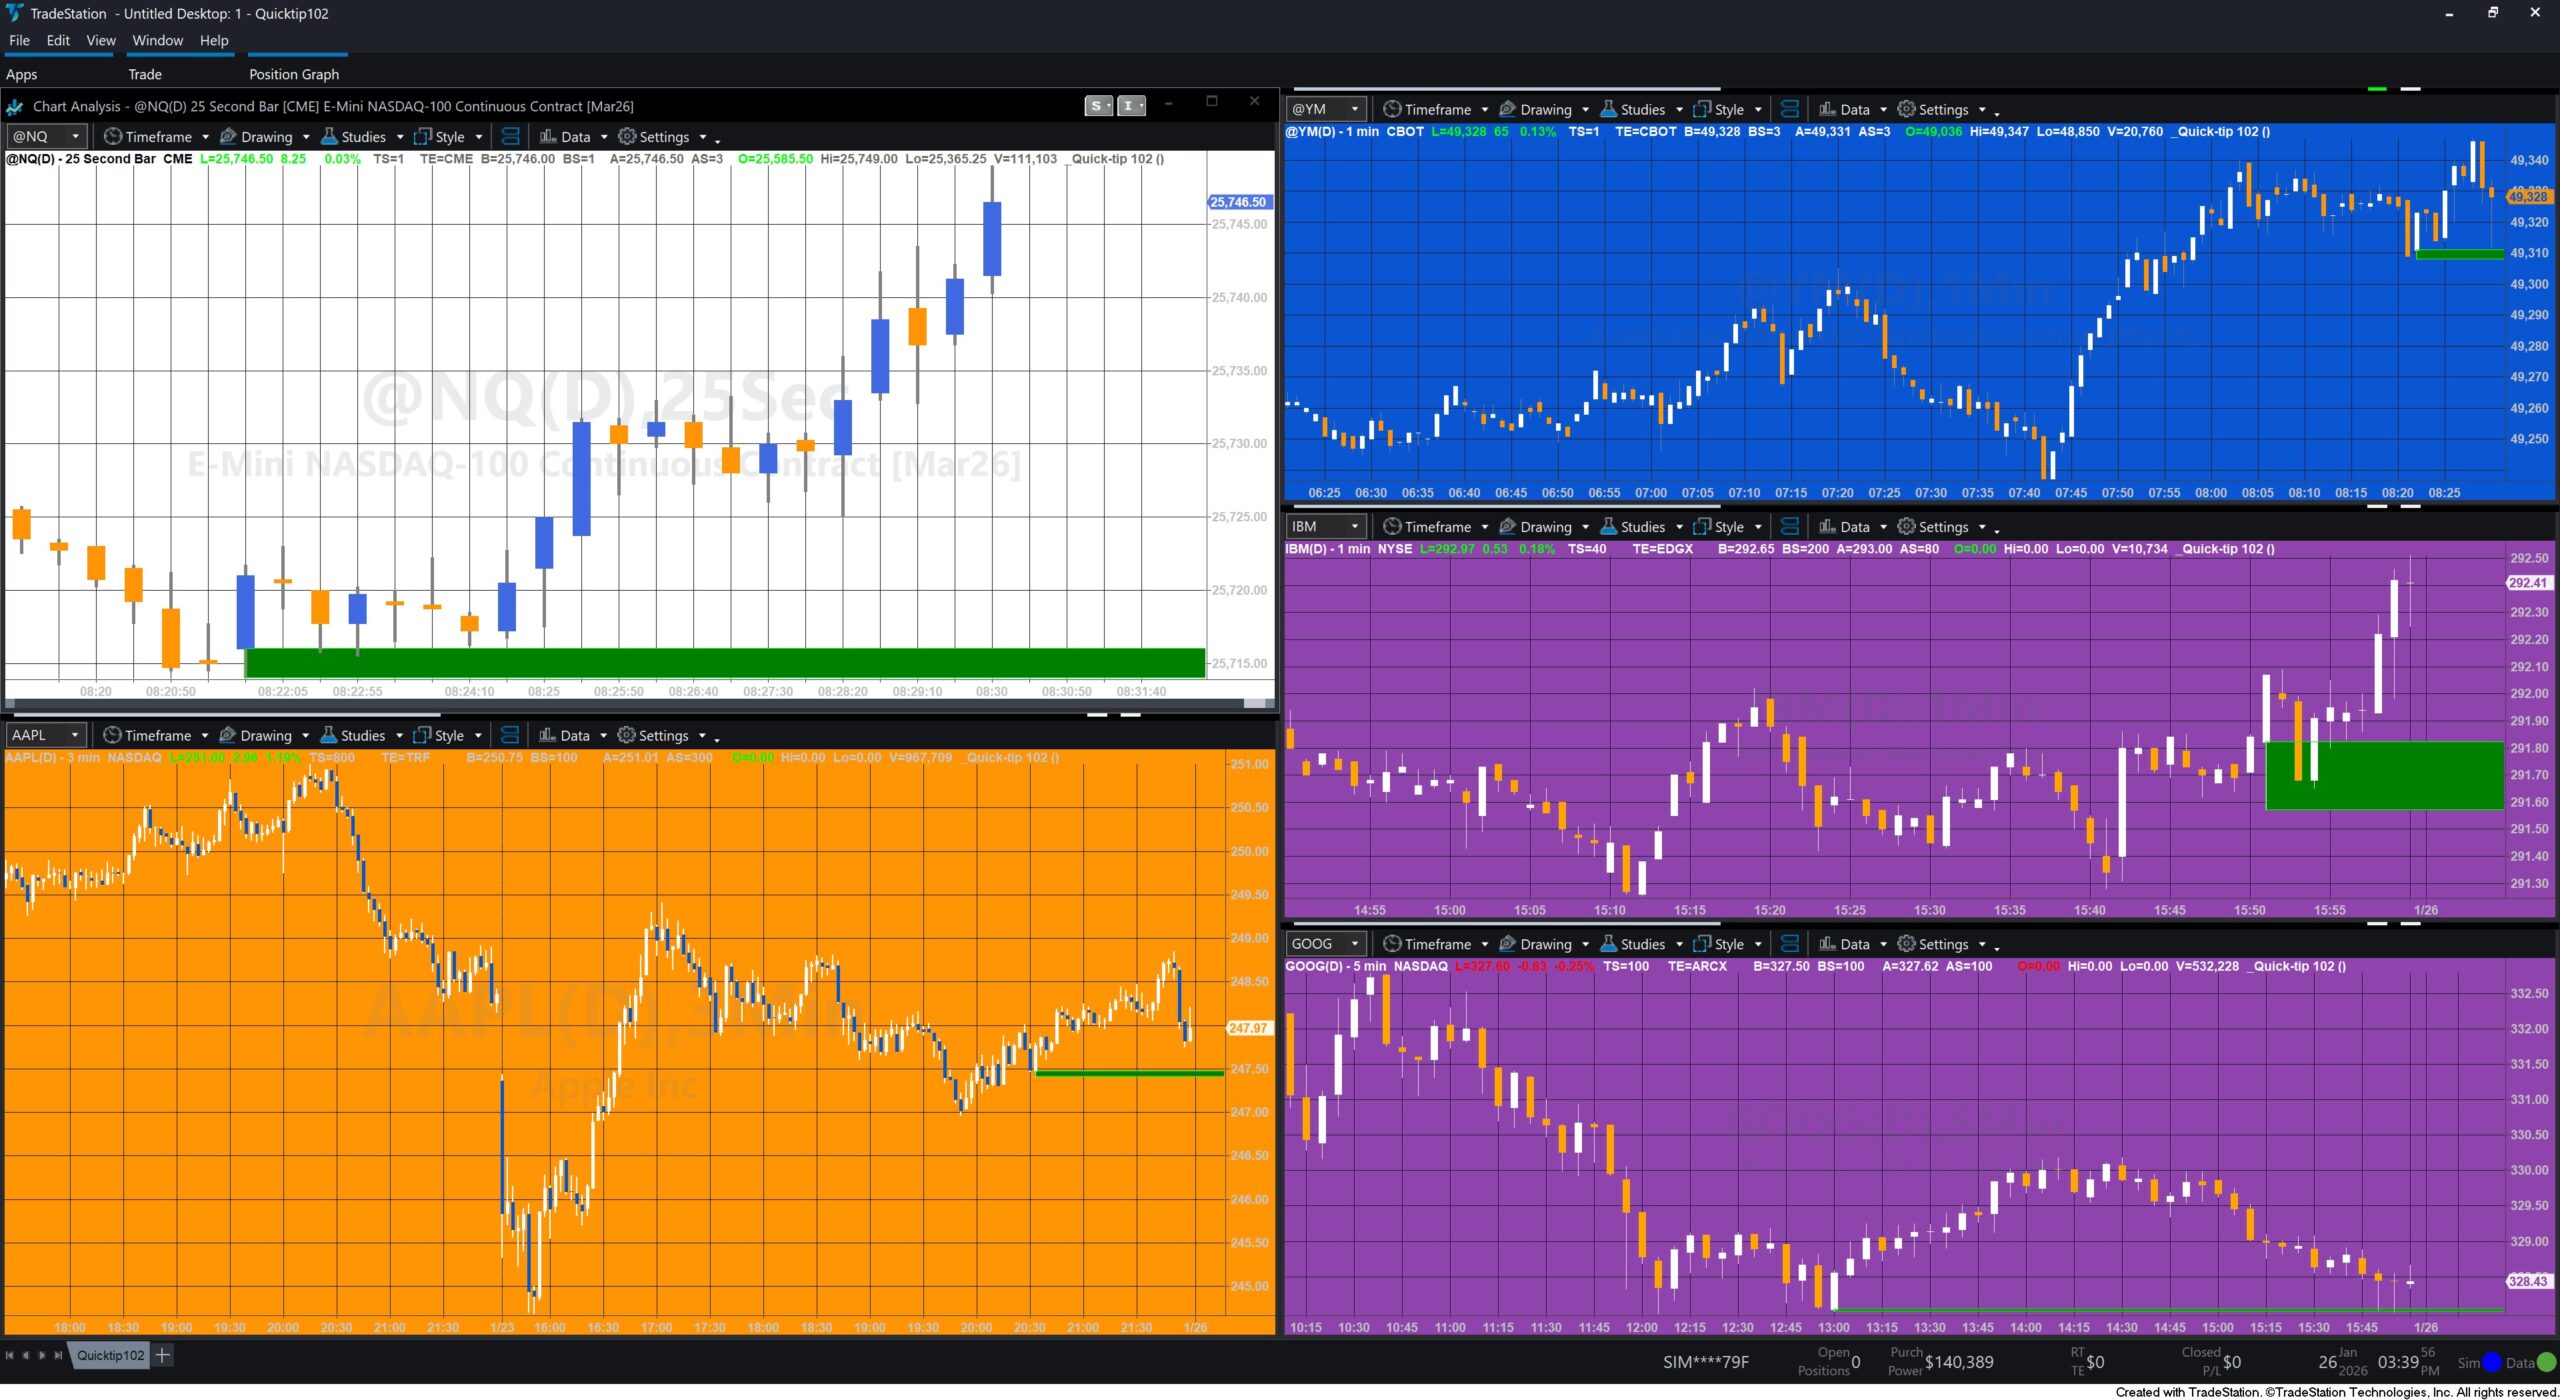Open Studies flask icon in @NQ chart
Screen dimensions: 2560x1400
[x=328, y=136]
